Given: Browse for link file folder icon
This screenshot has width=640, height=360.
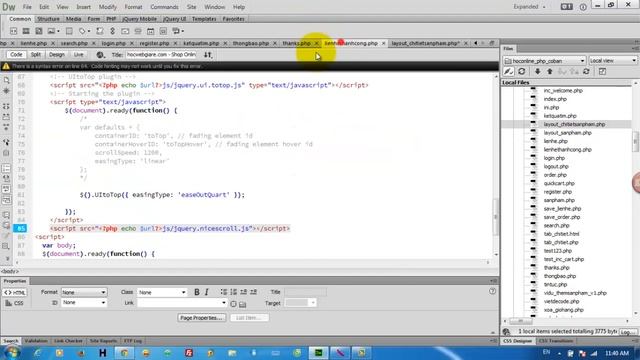Looking at the screenshot, I should point(242,304).
